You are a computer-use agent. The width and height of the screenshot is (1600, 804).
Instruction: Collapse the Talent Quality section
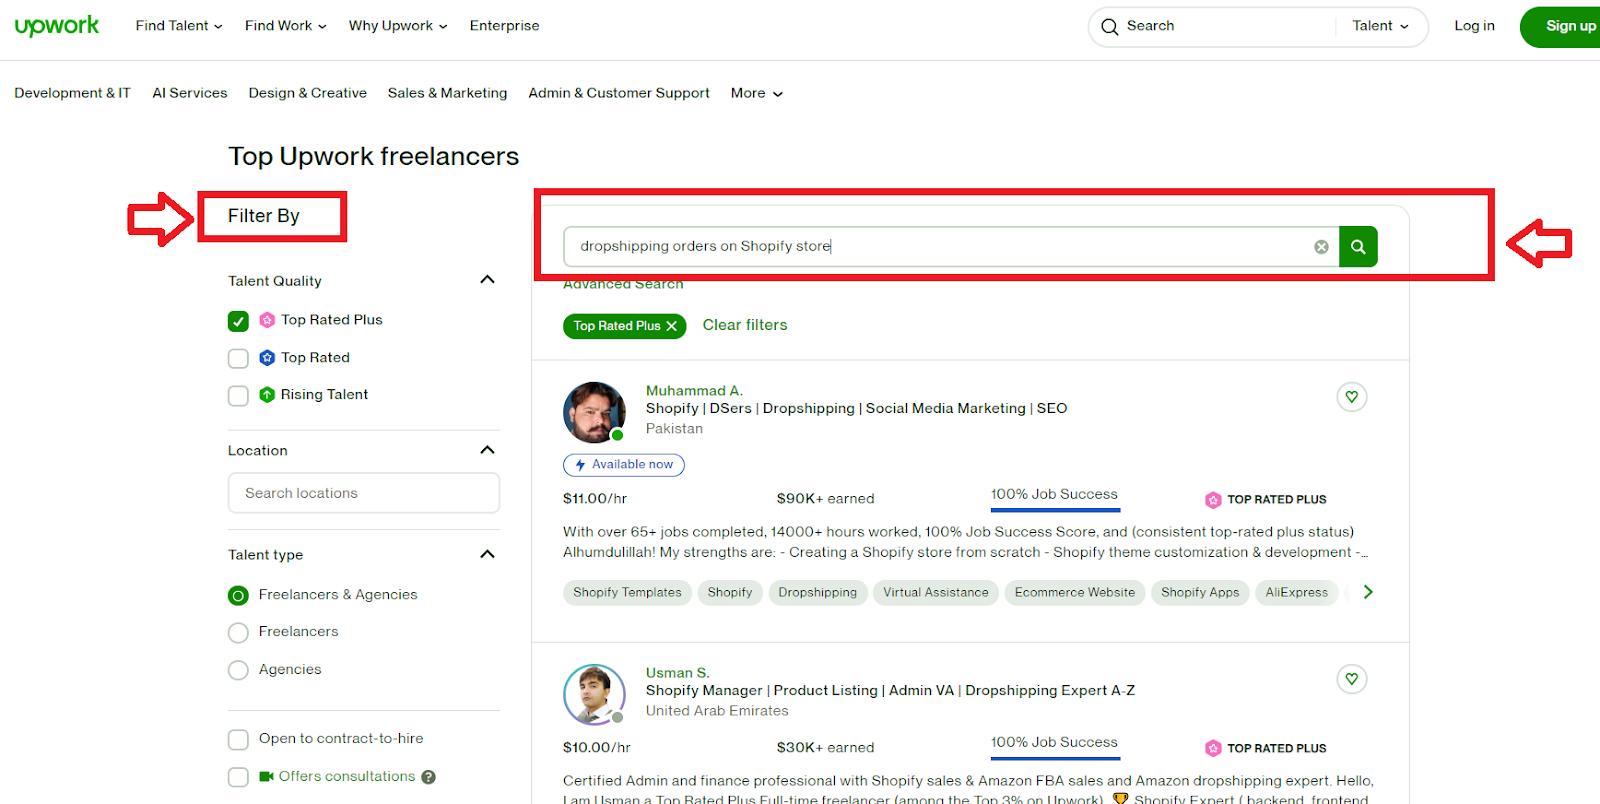487,280
